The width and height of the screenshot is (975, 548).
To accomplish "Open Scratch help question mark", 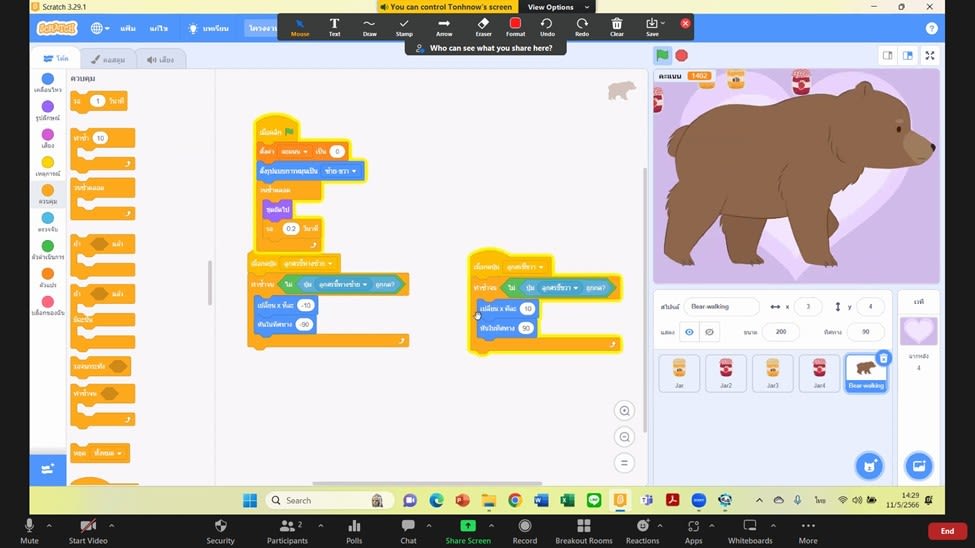I will coord(931,28).
